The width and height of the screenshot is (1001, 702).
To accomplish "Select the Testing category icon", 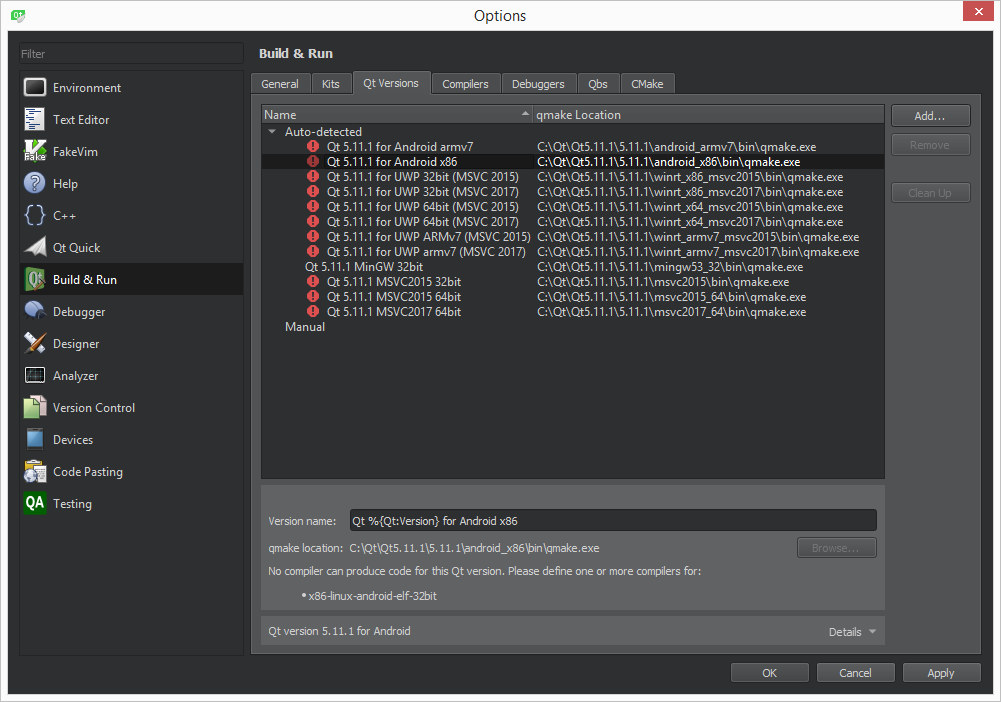I will 36,504.
